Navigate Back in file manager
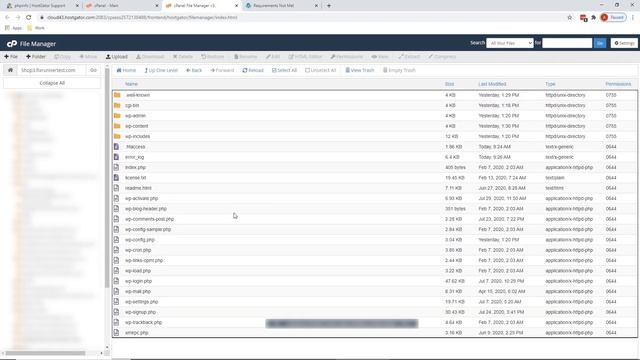The height and width of the screenshot is (360, 640). (194, 70)
